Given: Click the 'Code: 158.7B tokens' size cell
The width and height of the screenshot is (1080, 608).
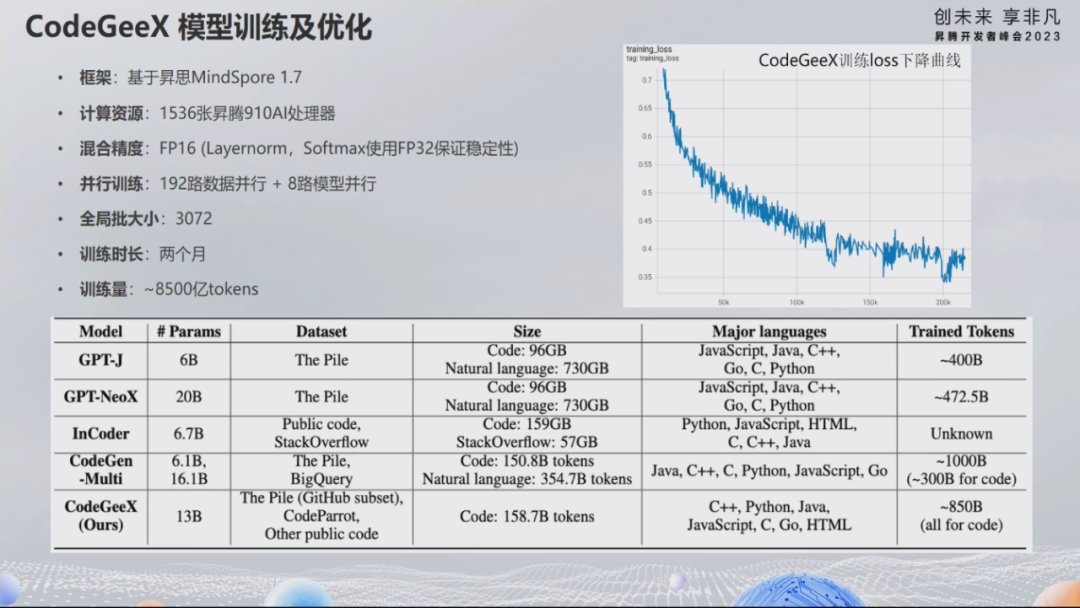Looking at the screenshot, I should coord(527,516).
